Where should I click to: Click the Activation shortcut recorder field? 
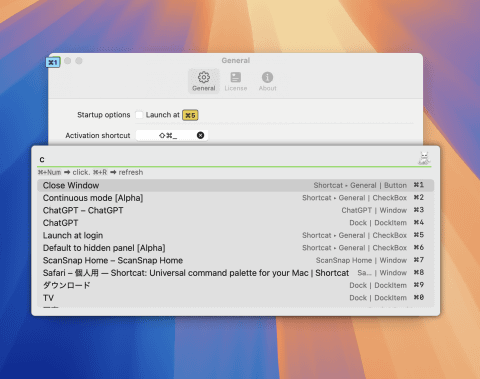point(172,135)
